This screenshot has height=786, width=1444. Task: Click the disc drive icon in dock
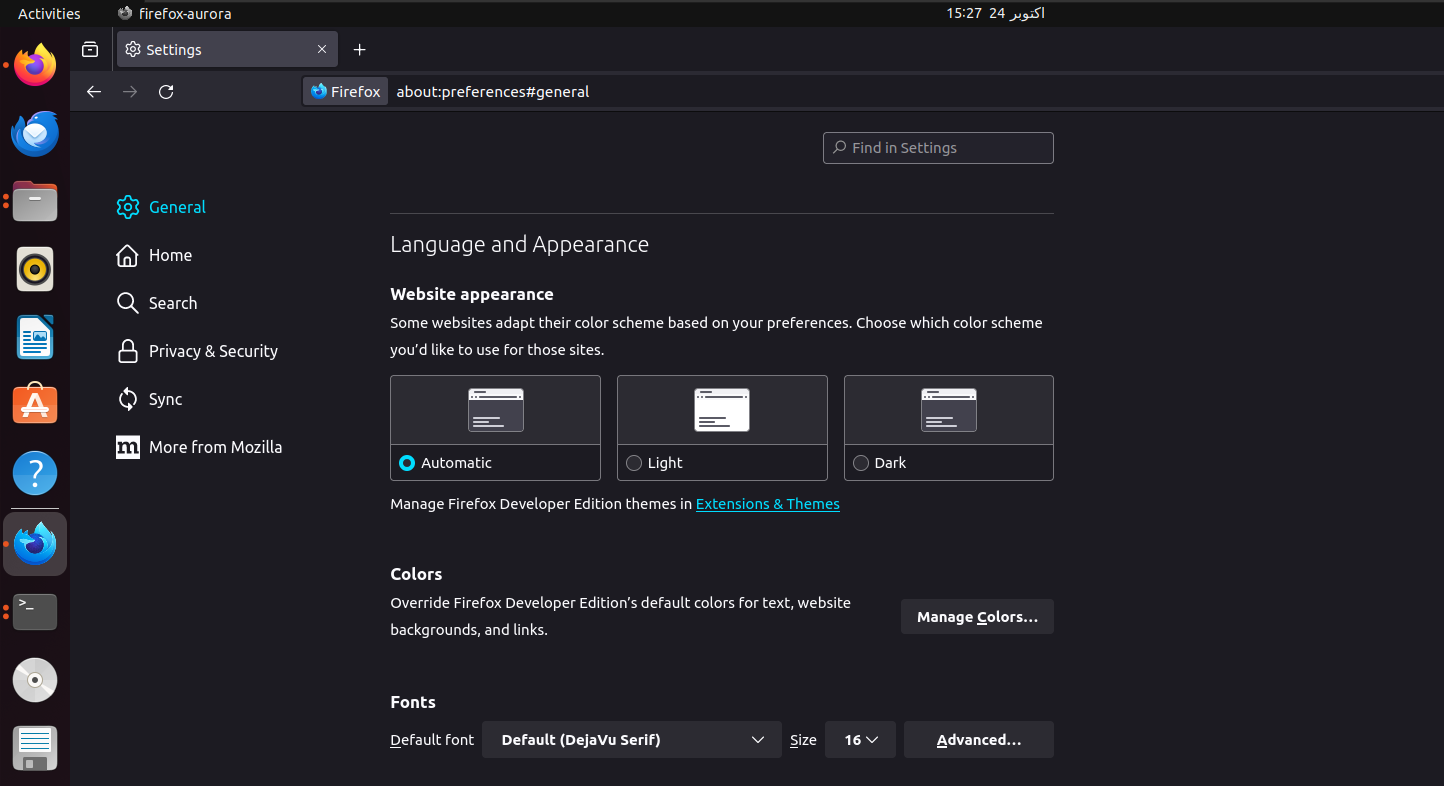[35, 680]
